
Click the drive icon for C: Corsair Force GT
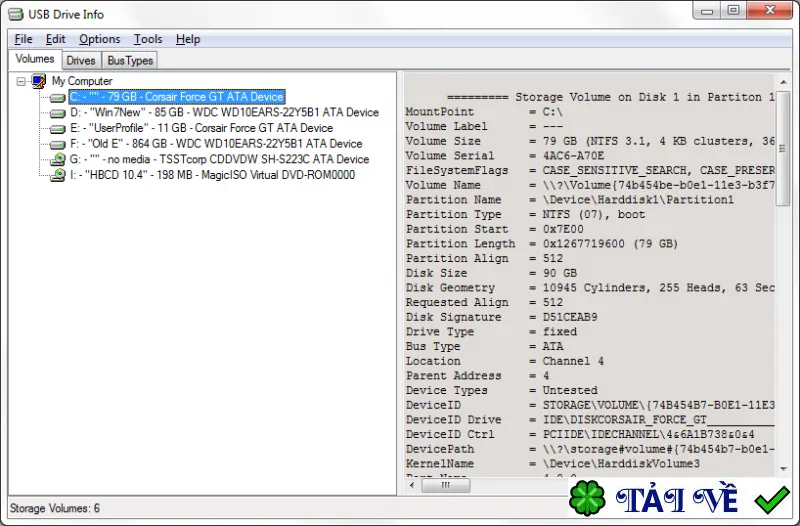pos(57,97)
